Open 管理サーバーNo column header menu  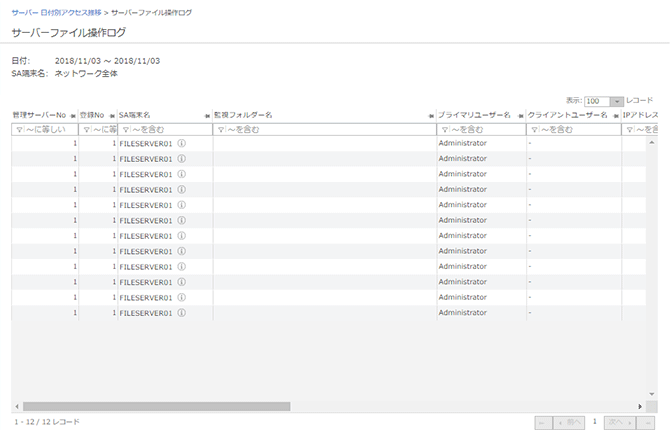tap(72, 116)
